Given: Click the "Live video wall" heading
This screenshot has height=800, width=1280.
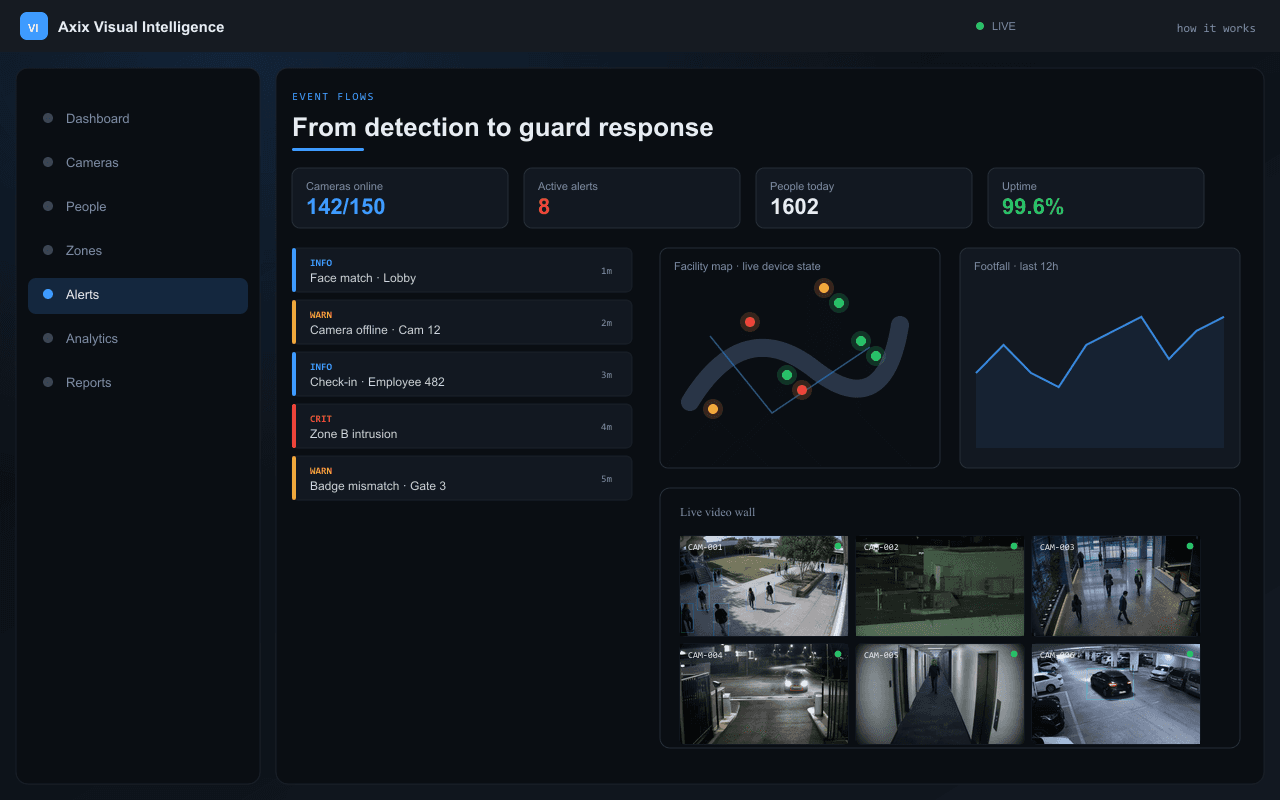Looking at the screenshot, I should tap(718, 512).
